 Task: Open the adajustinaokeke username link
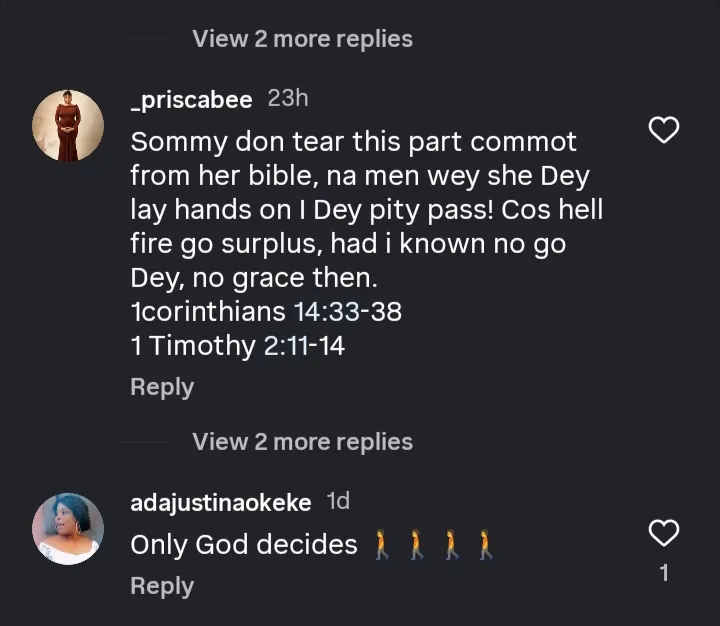point(221,502)
